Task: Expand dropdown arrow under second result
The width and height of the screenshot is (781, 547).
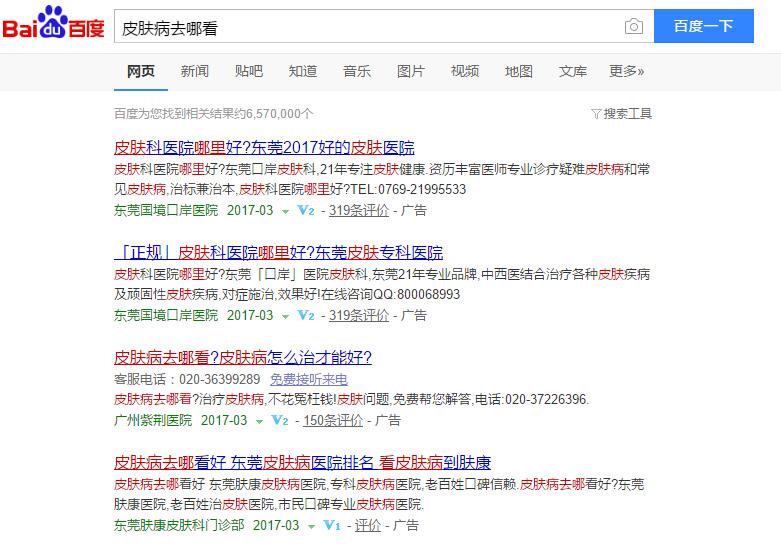Action: (x=285, y=317)
